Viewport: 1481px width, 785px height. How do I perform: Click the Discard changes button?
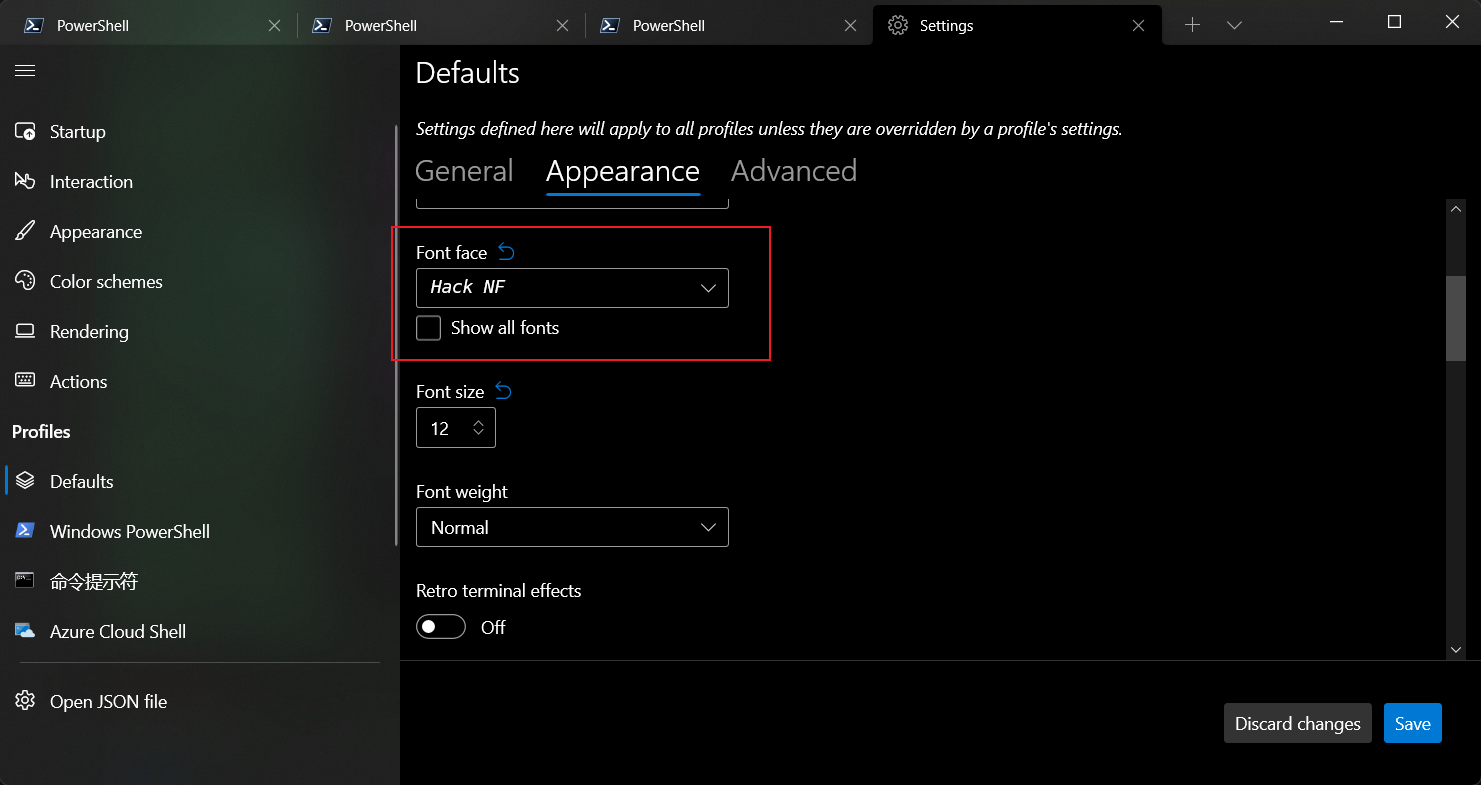pyautogui.click(x=1297, y=723)
